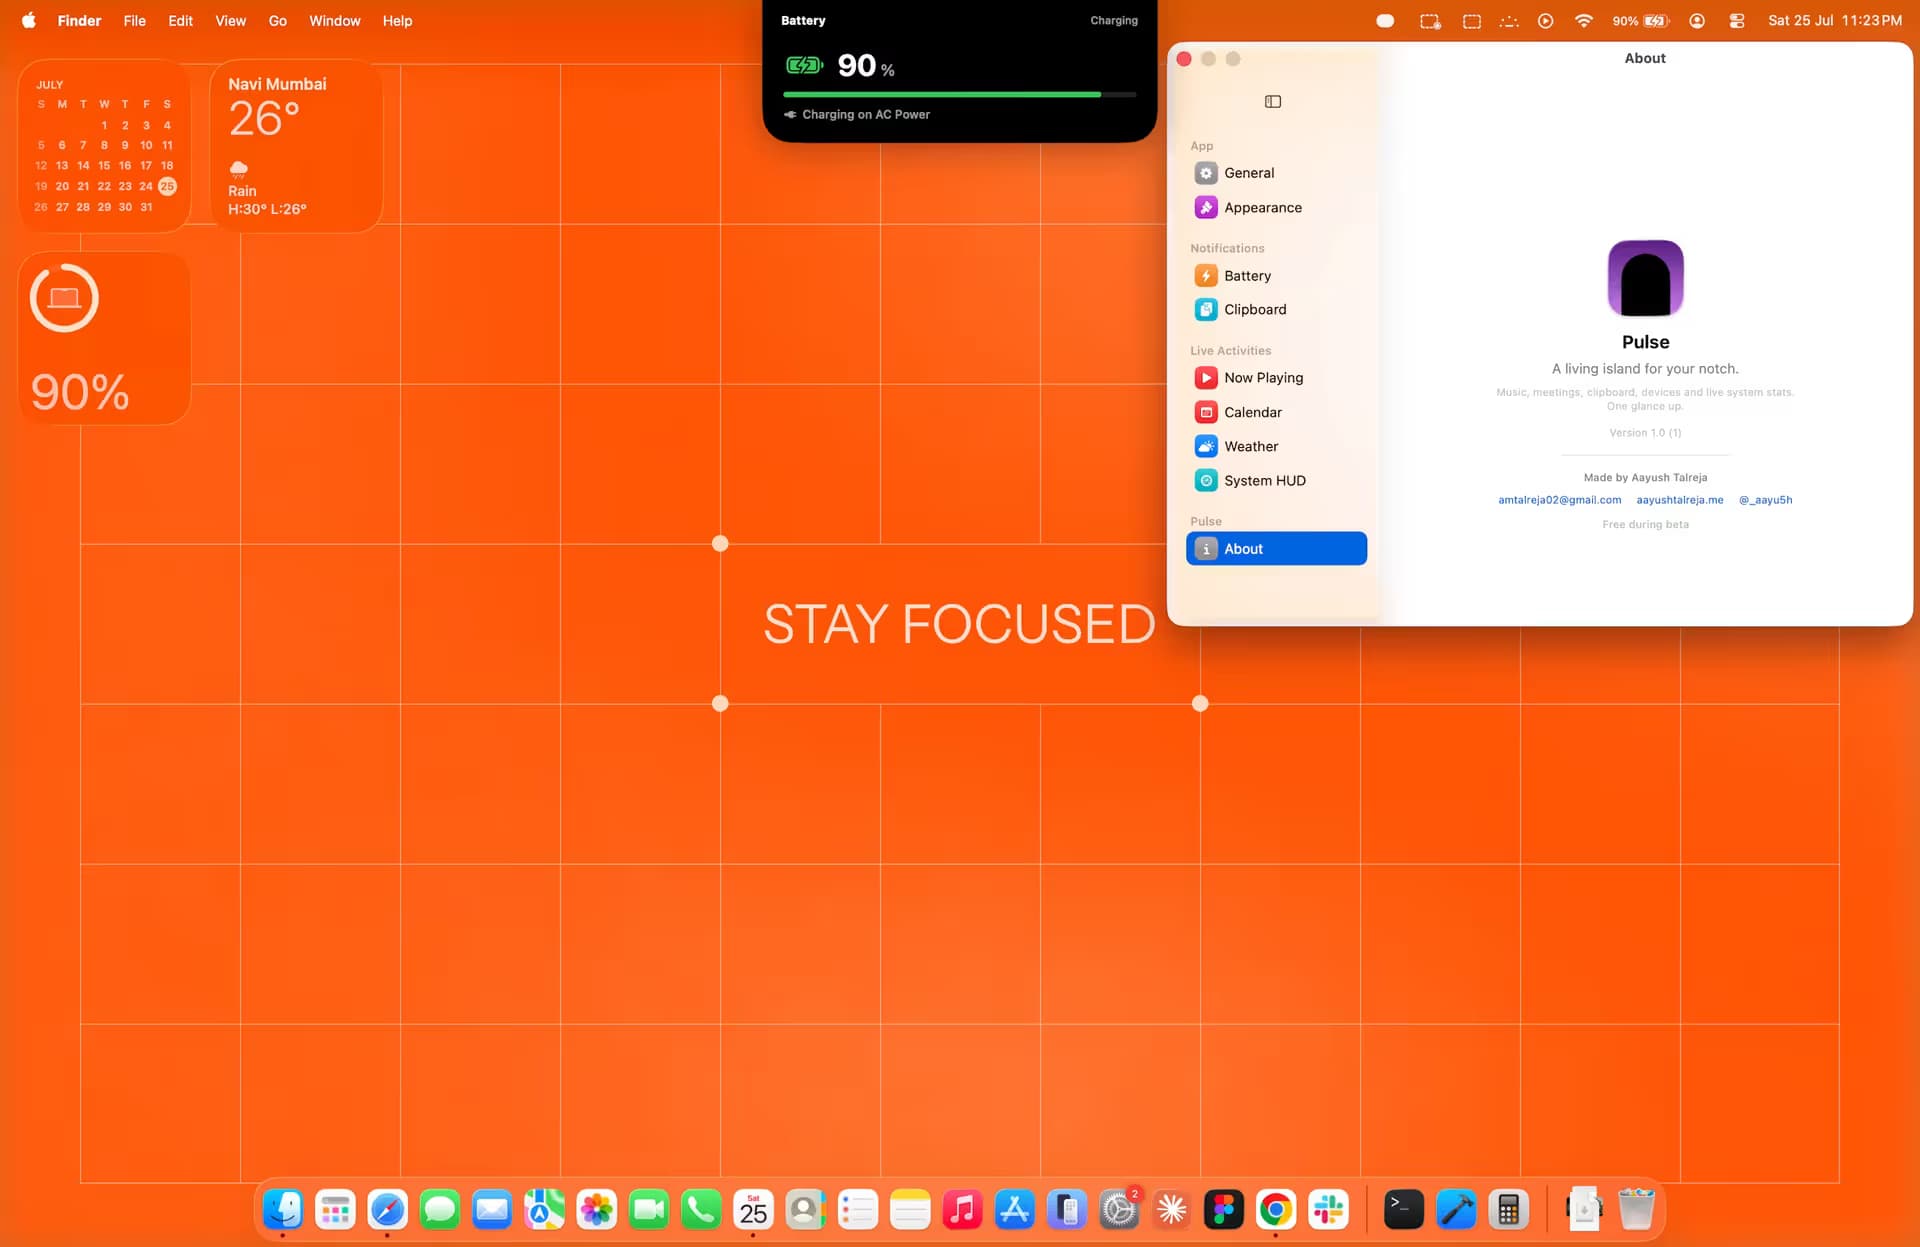
Task: Open Terminal from the Dock
Action: click(x=1403, y=1210)
